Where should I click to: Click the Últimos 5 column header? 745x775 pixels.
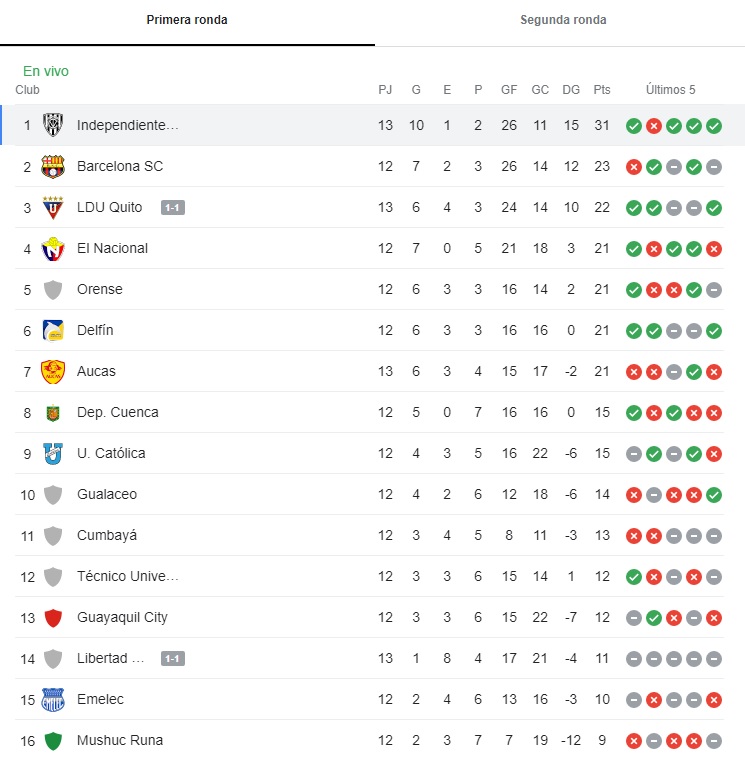pyautogui.click(x=670, y=90)
